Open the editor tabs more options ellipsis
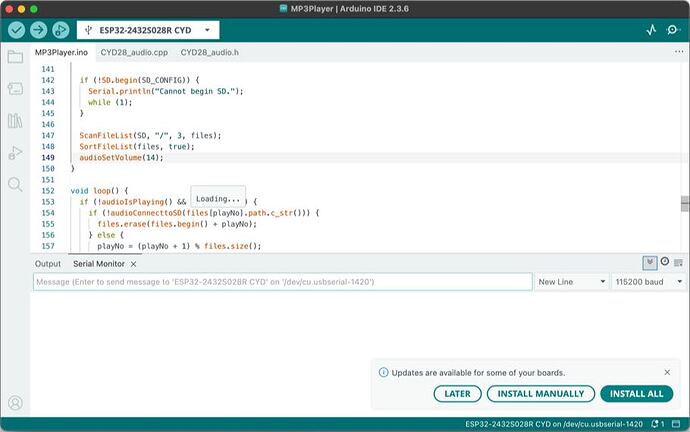 [679, 52]
